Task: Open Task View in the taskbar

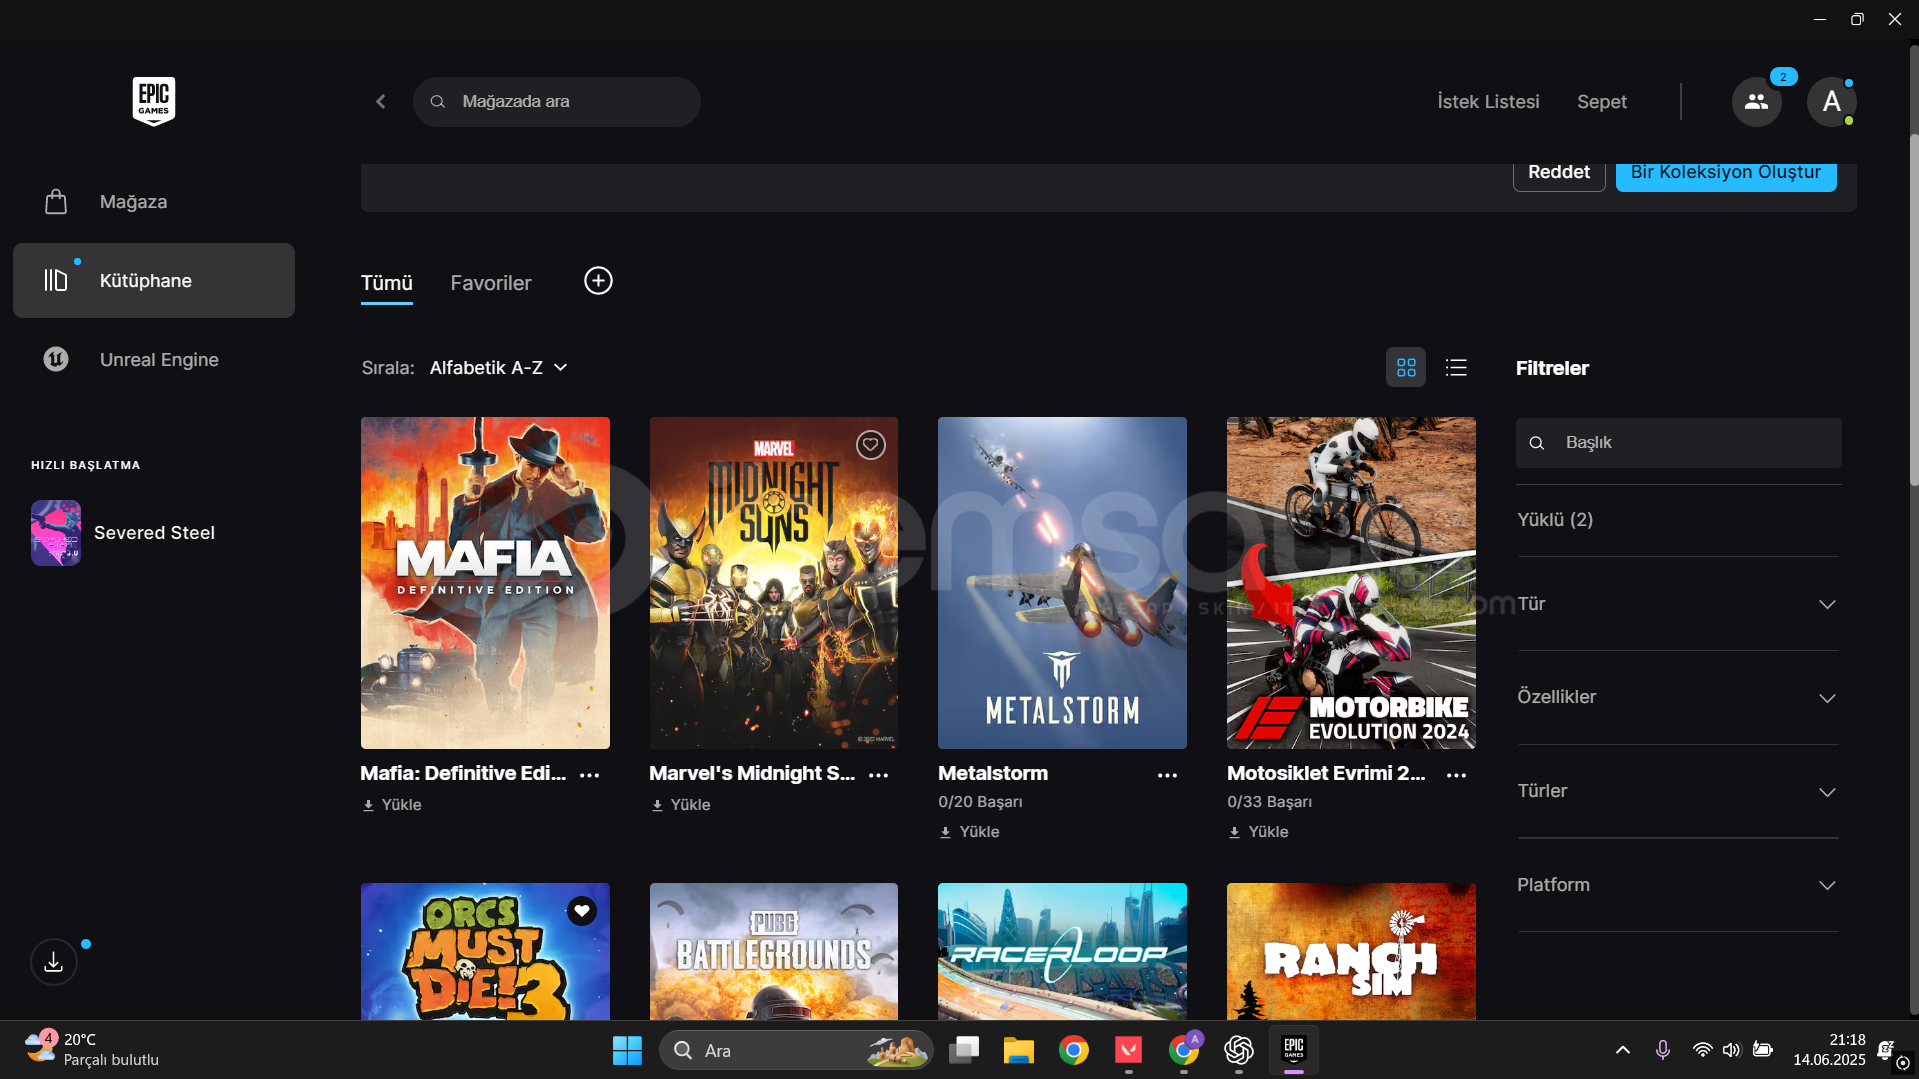Action: (x=964, y=1050)
